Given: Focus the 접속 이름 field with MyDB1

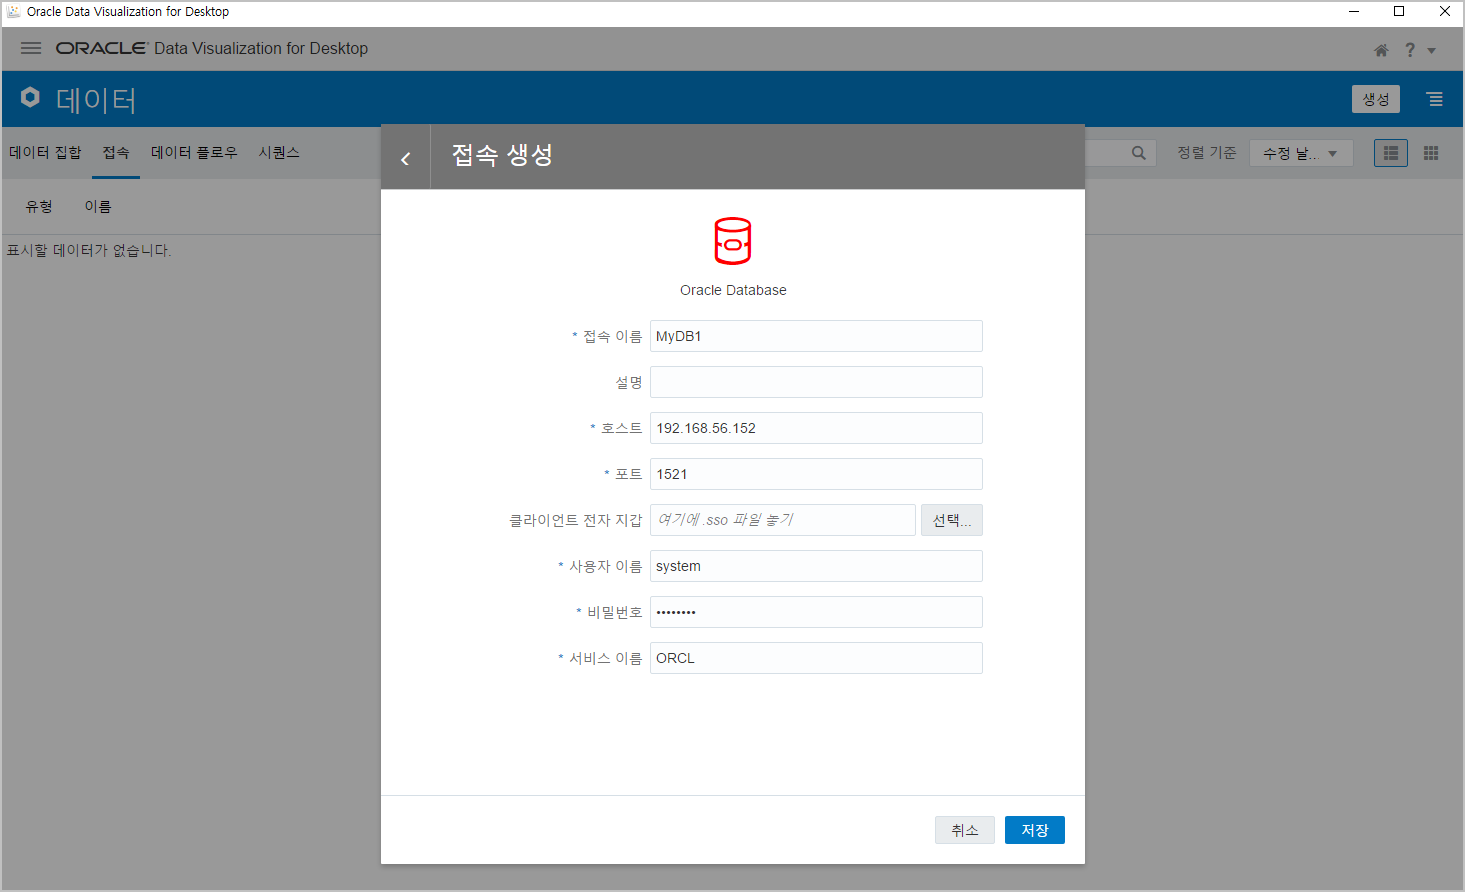Looking at the screenshot, I should pos(816,336).
